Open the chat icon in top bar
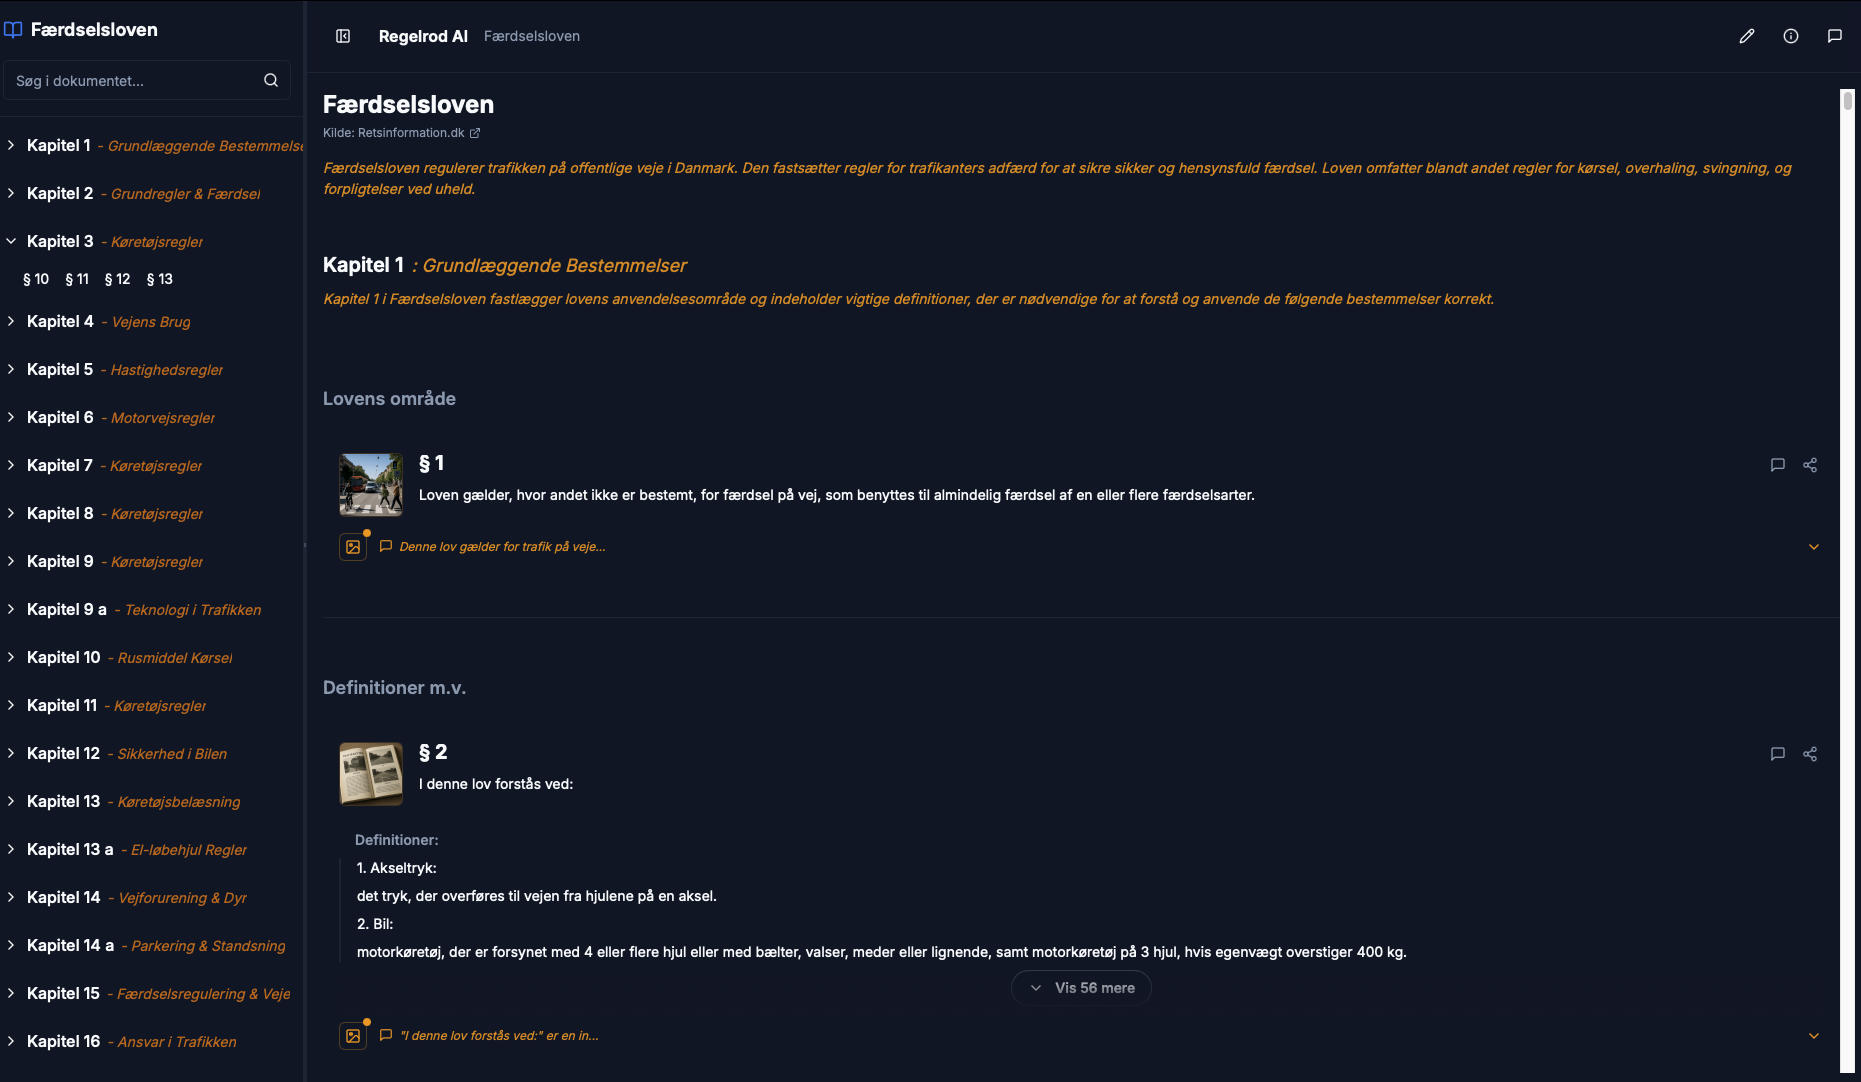1861x1082 pixels. coord(1835,36)
